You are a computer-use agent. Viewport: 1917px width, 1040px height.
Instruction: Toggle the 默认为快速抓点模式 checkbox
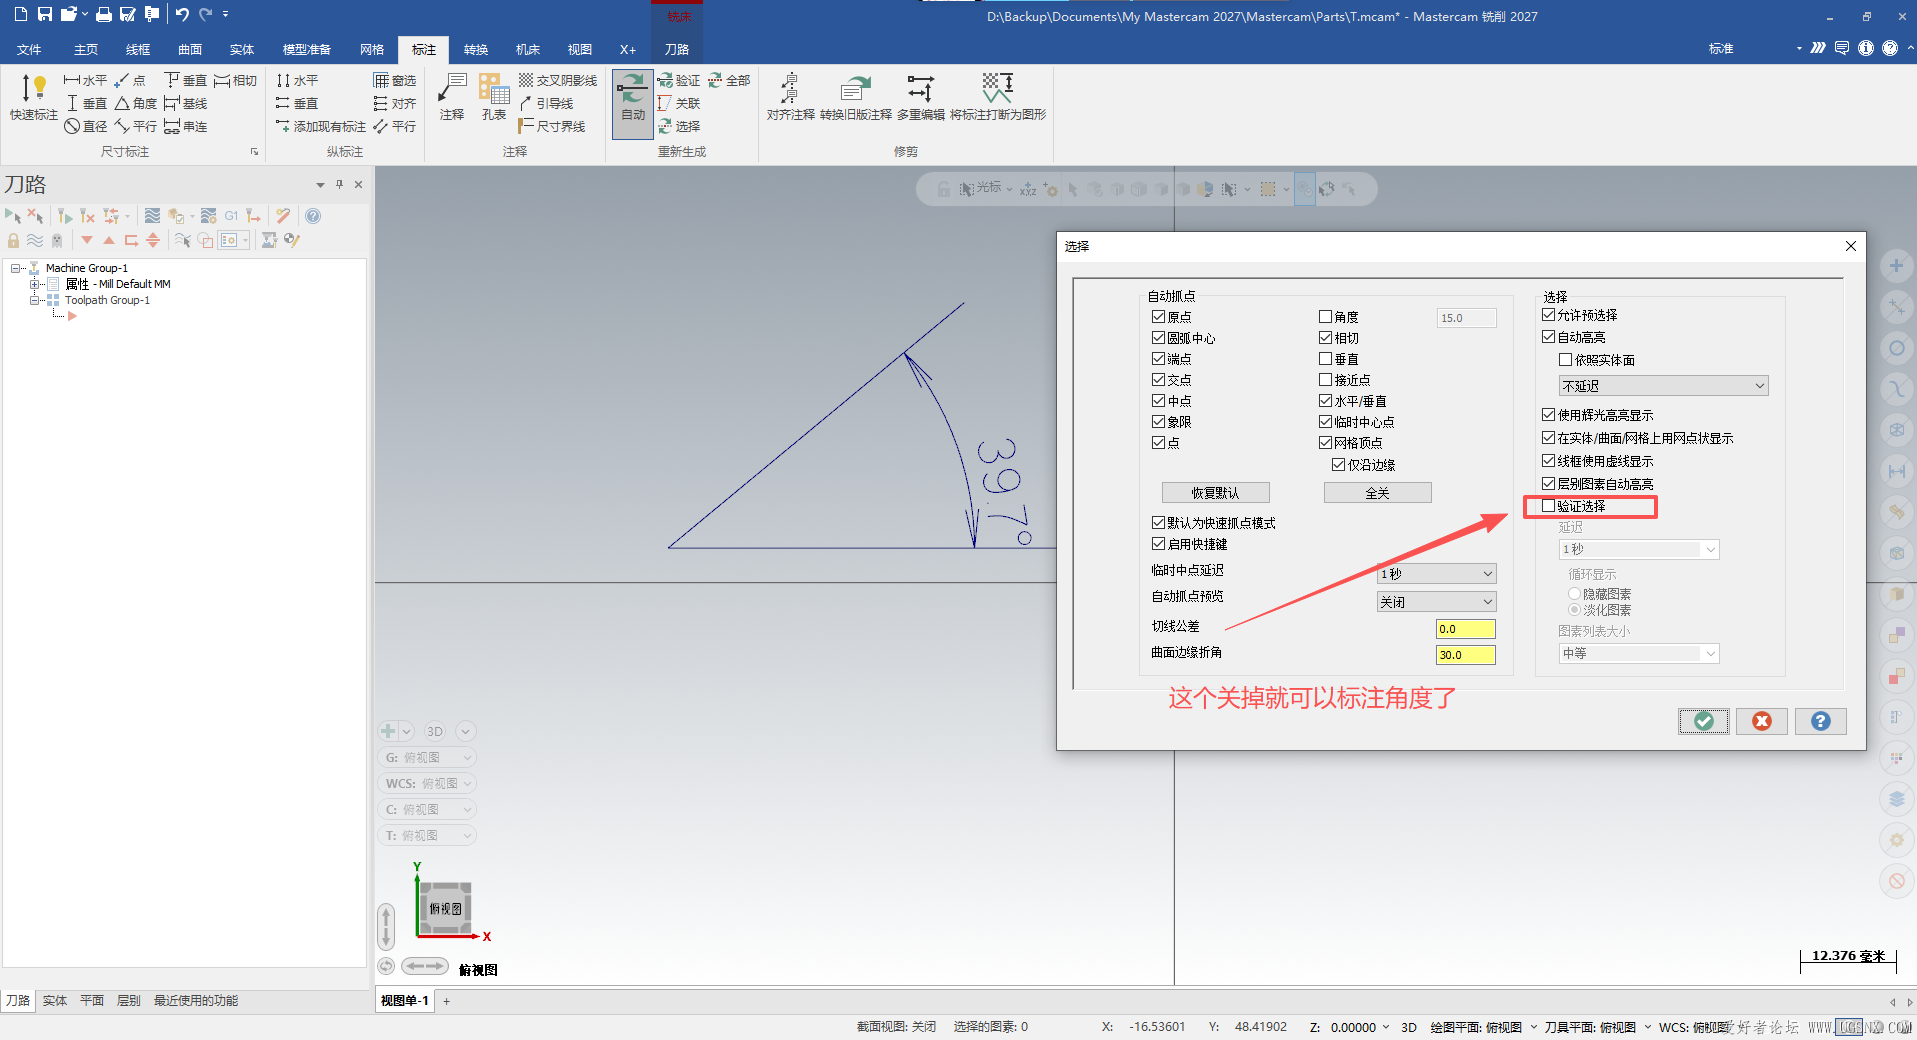1158,522
